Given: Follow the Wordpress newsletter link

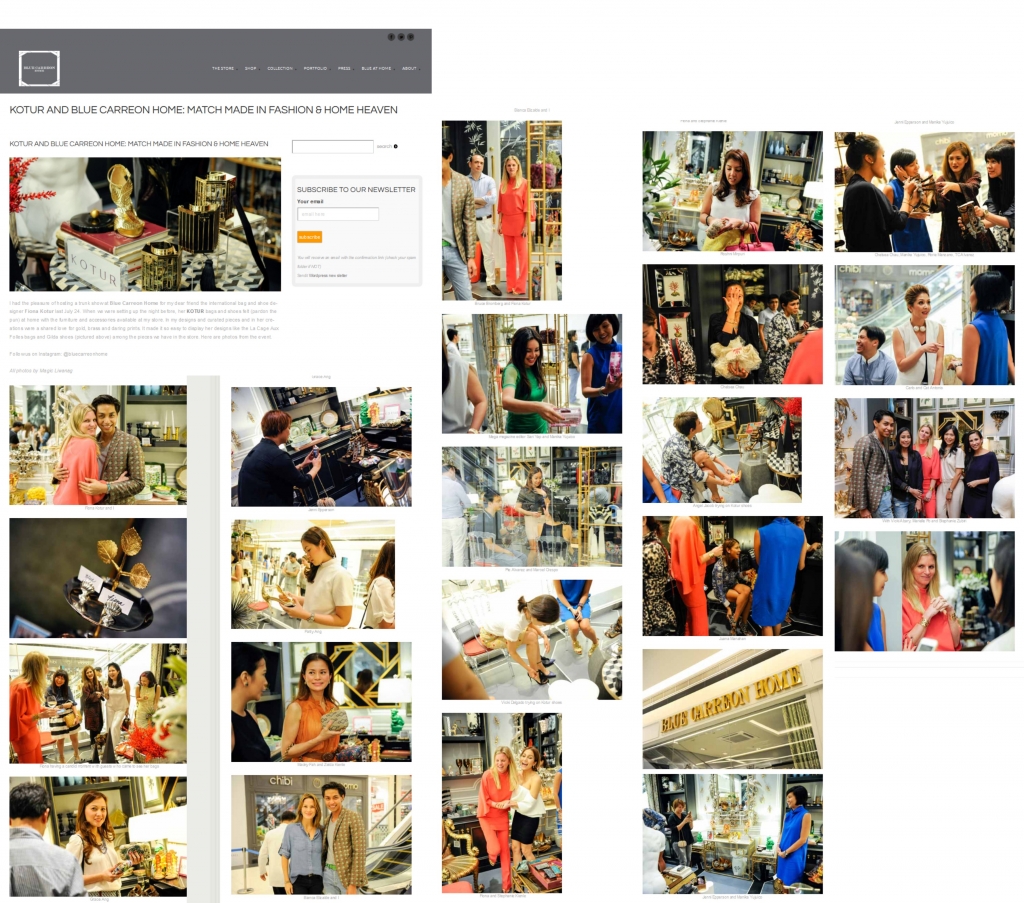Looking at the screenshot, I should pyautogui.click(x=328, y=276).
